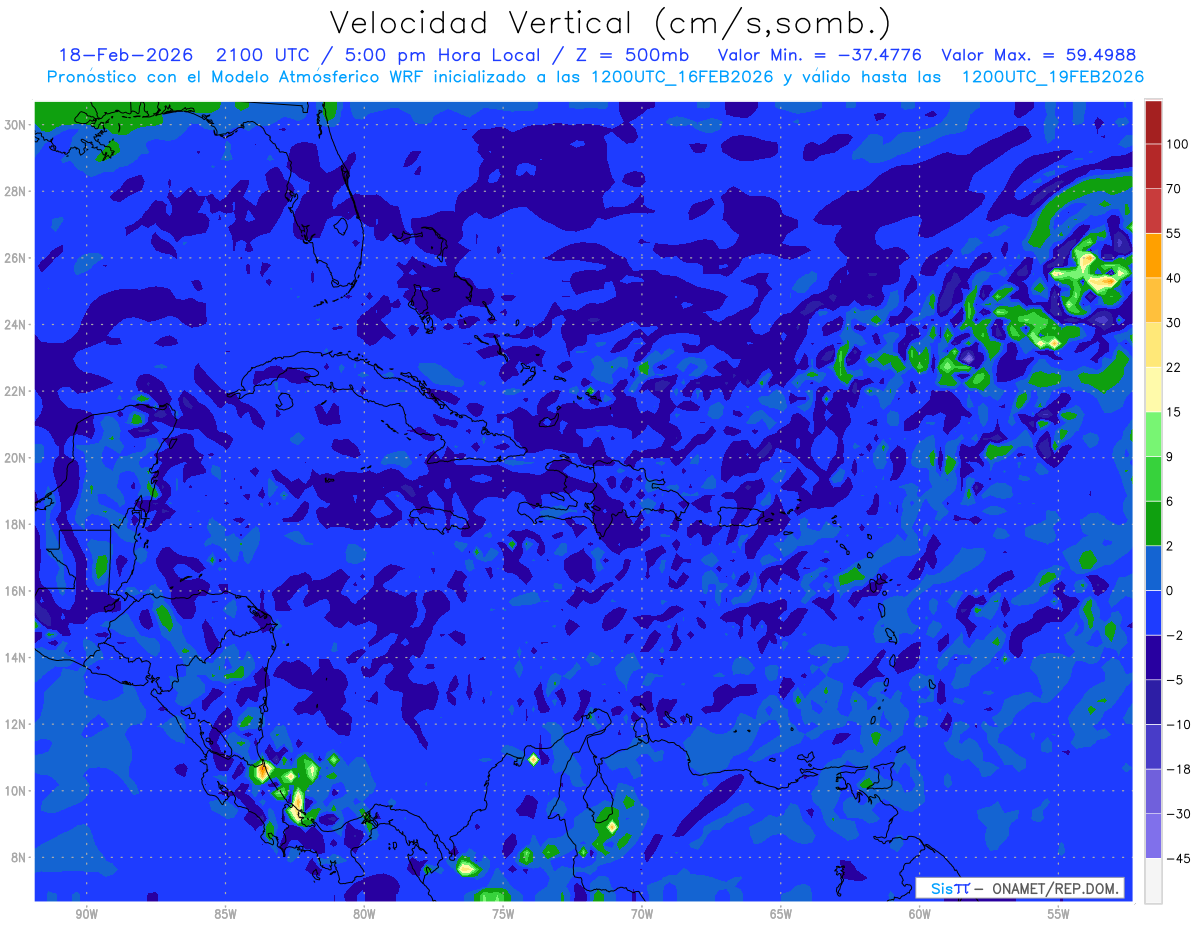The width and height of the screenshot is (1200, 927).
Task: Click the '70W' longitude label
Action: click(642, 914)
